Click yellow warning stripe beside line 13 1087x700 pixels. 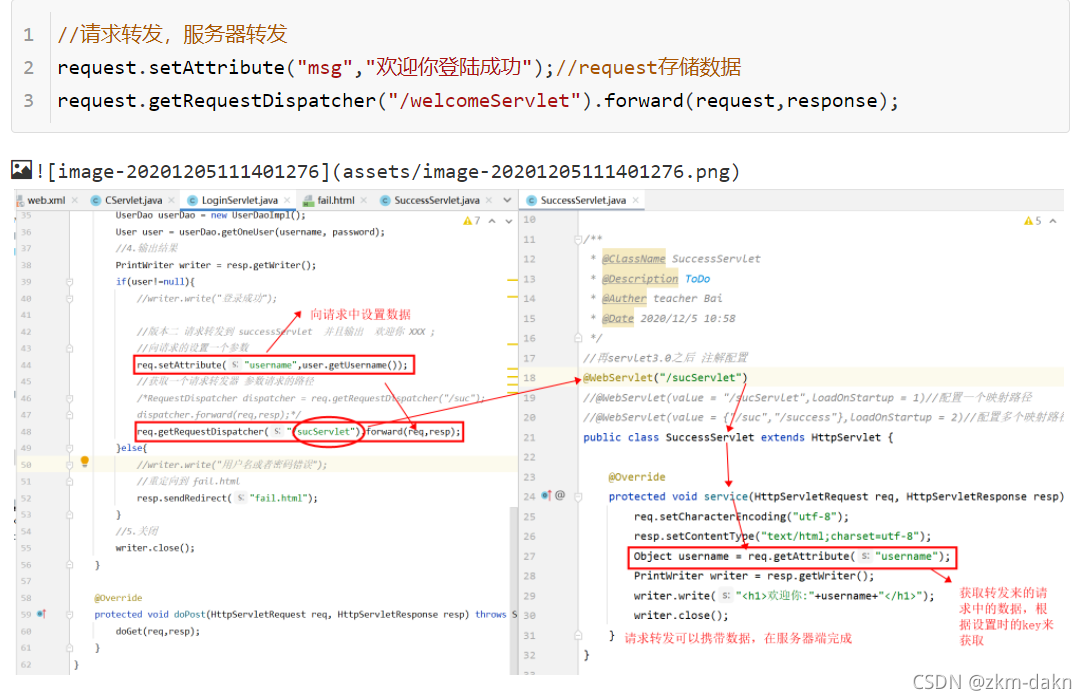512,279
